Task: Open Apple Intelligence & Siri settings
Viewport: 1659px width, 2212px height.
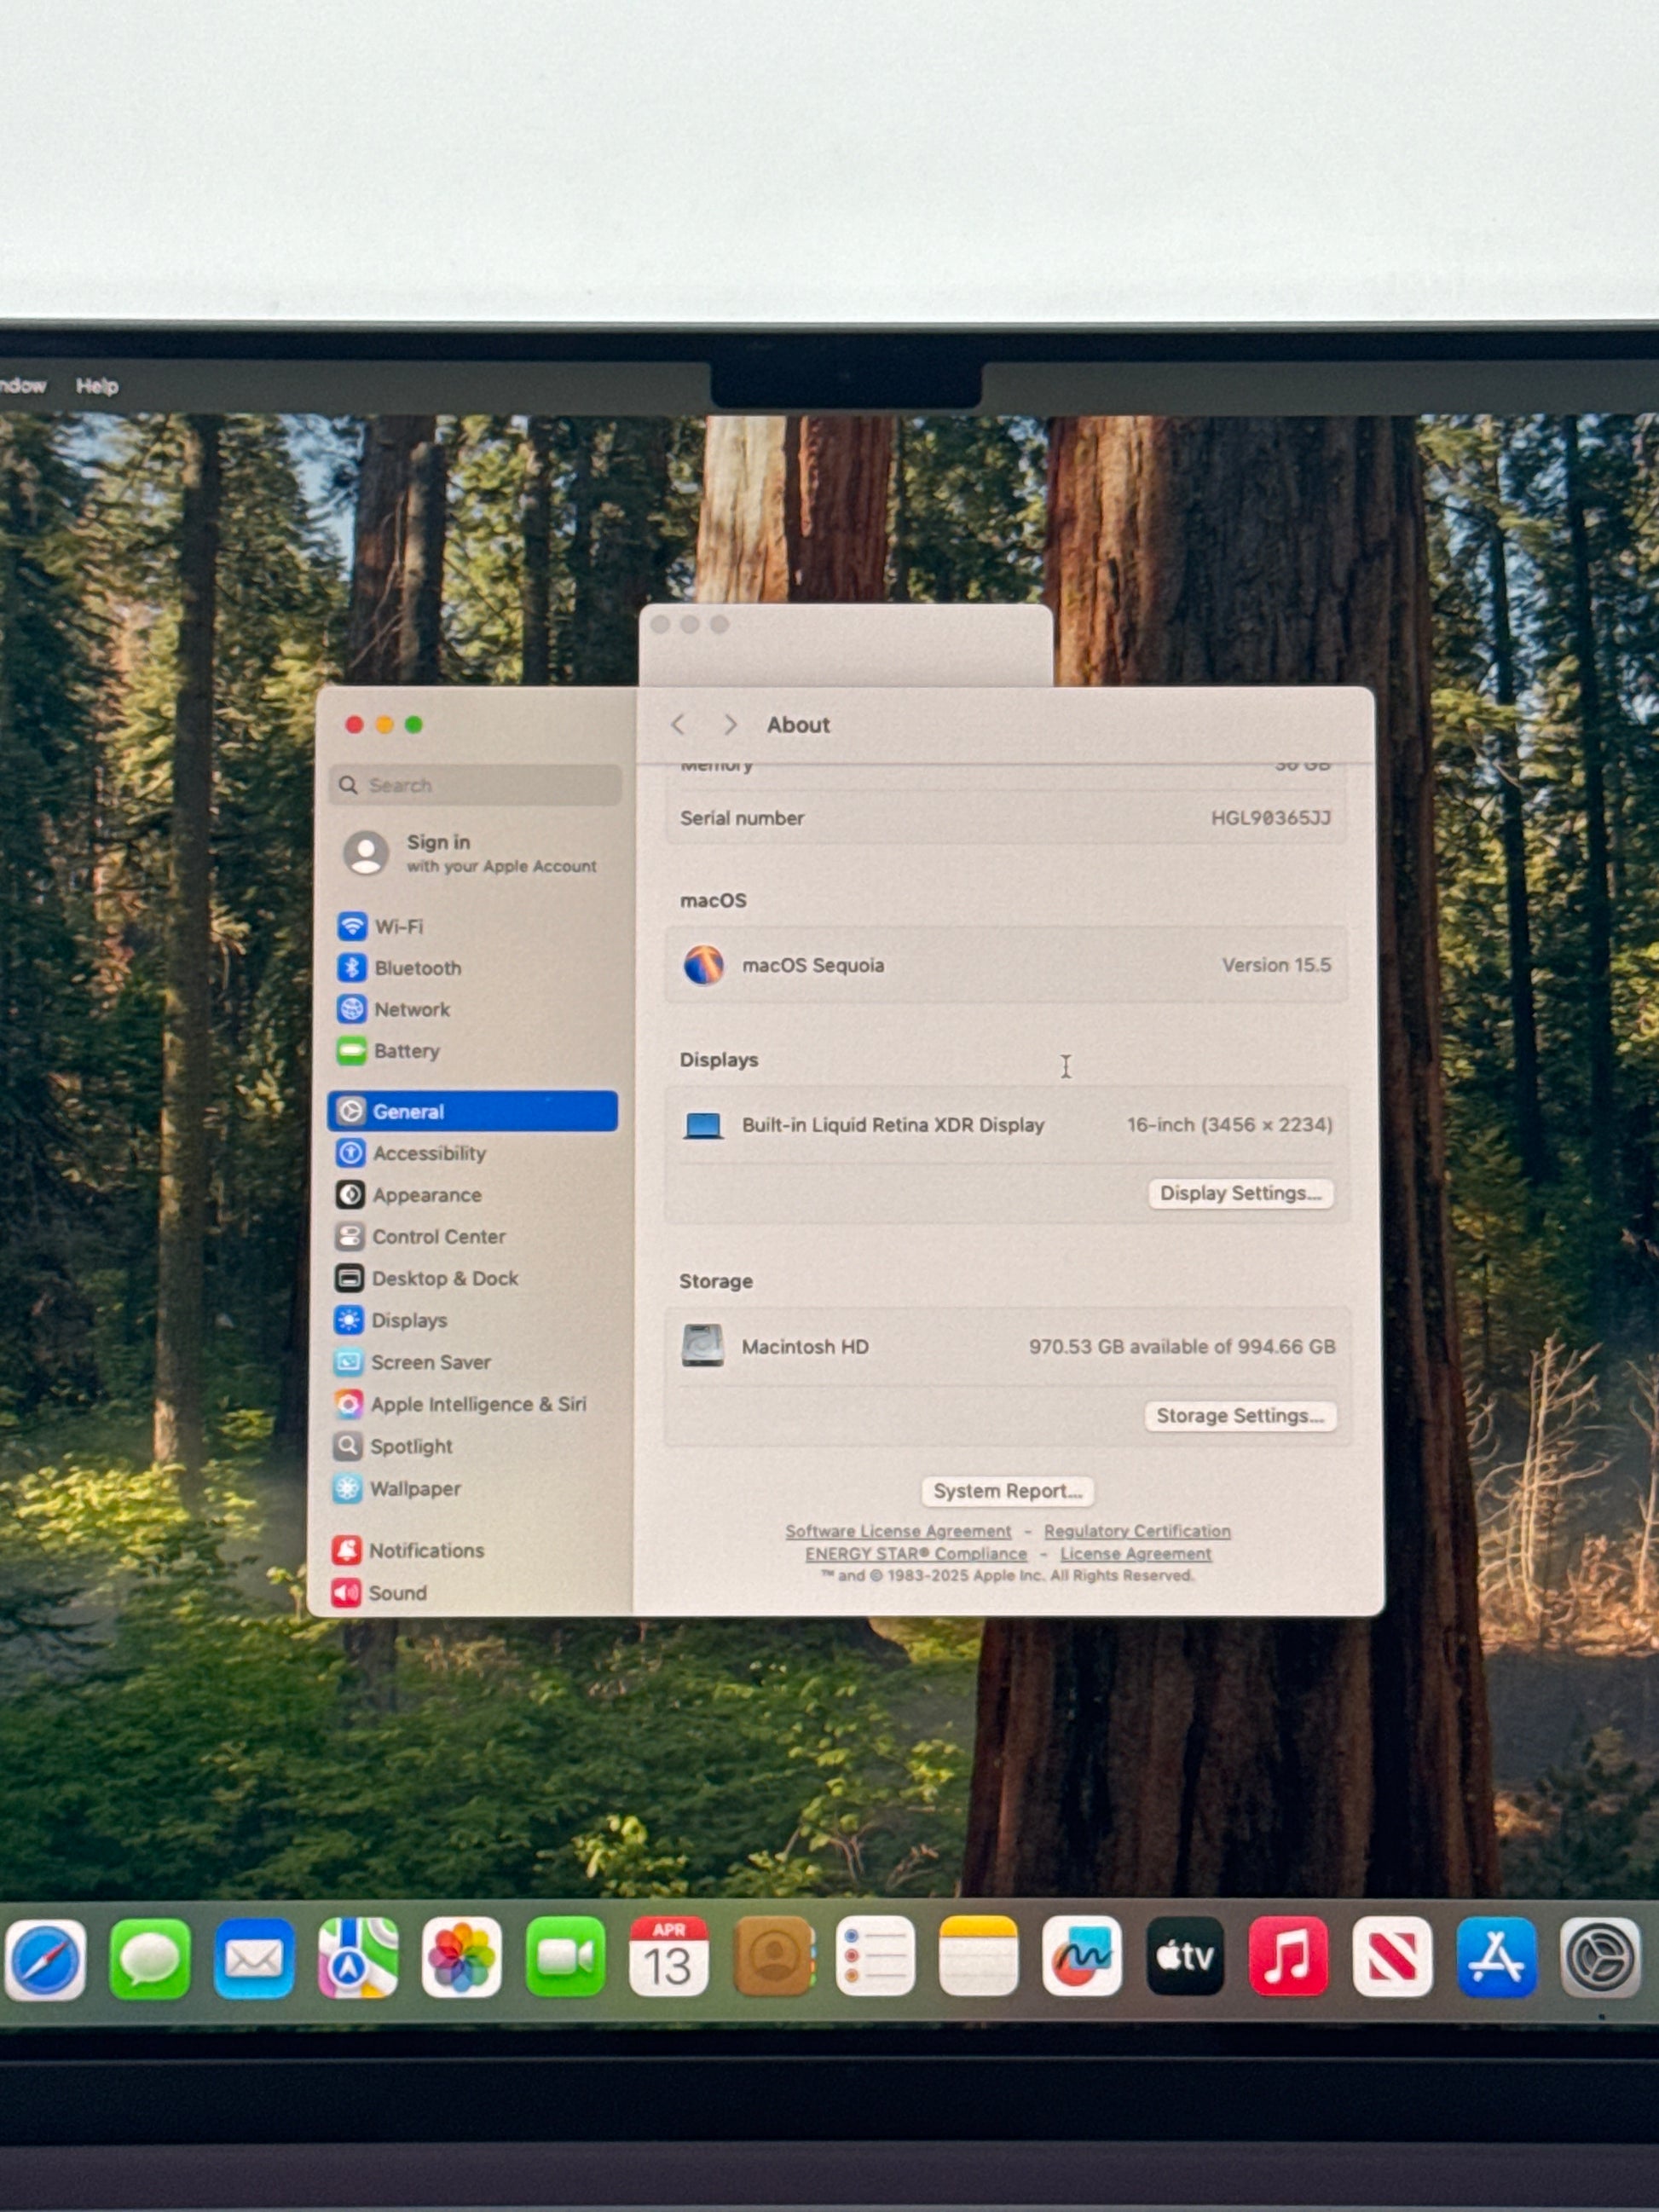Action: (477, 1404)
